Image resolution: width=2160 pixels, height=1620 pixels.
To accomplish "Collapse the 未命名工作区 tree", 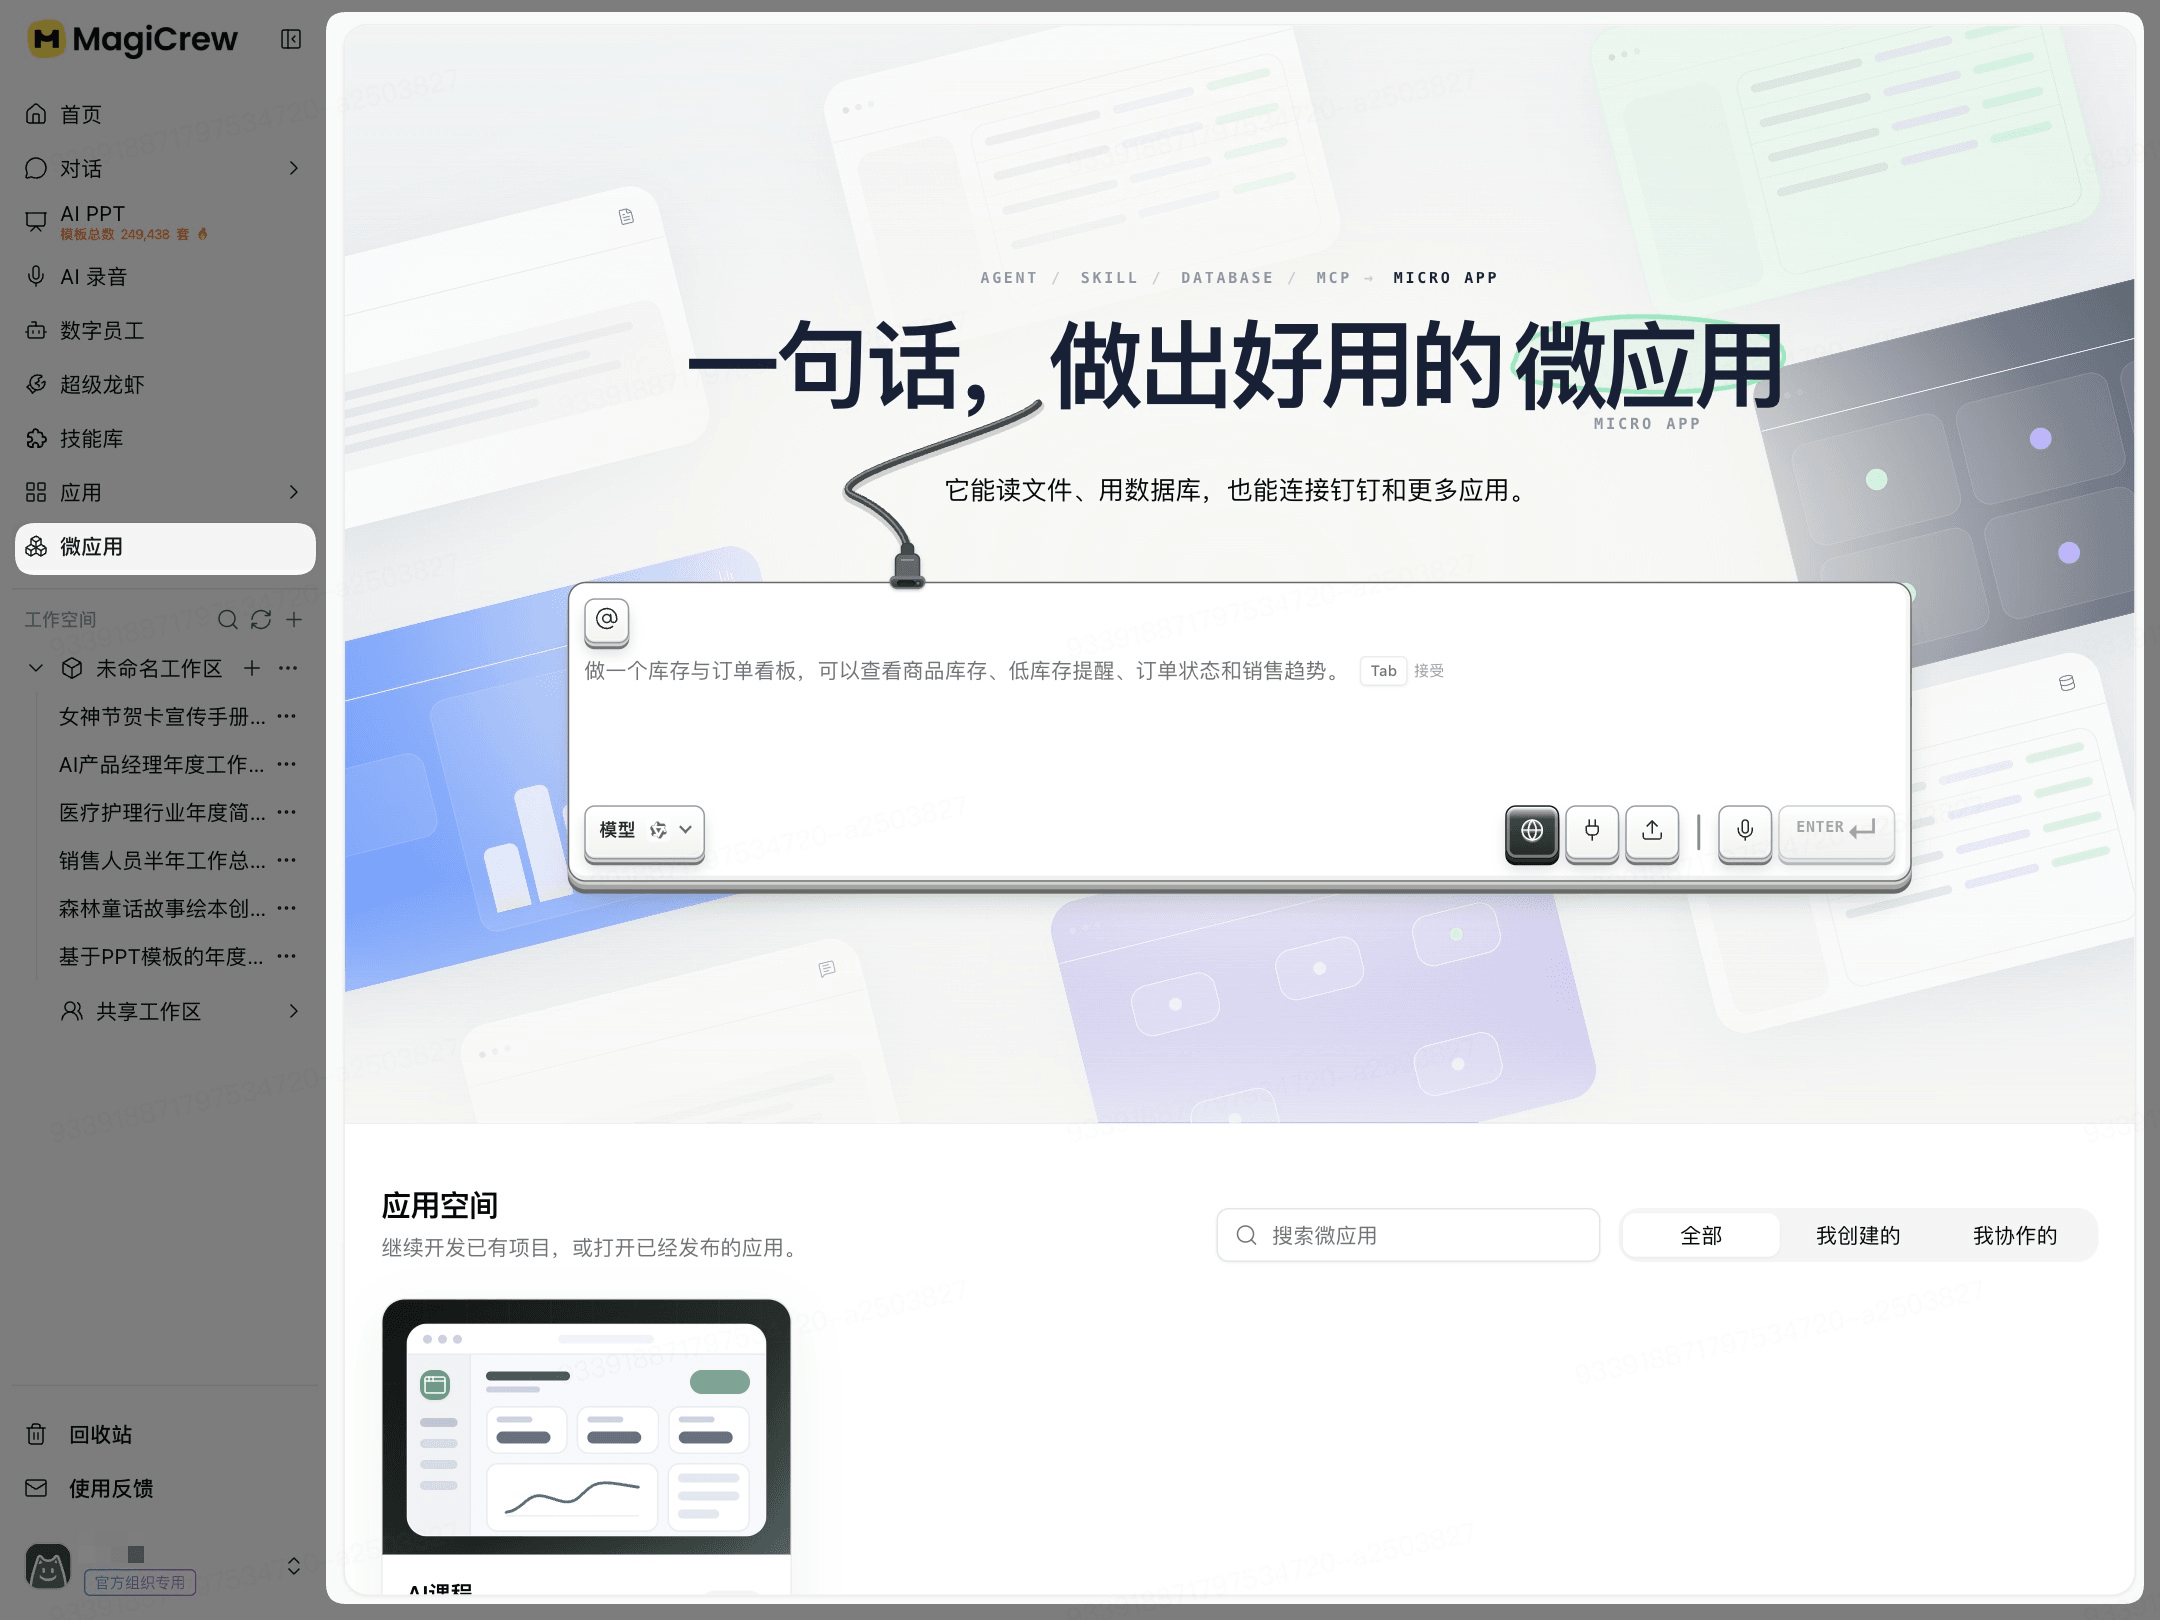I will [x=36, y=668].
